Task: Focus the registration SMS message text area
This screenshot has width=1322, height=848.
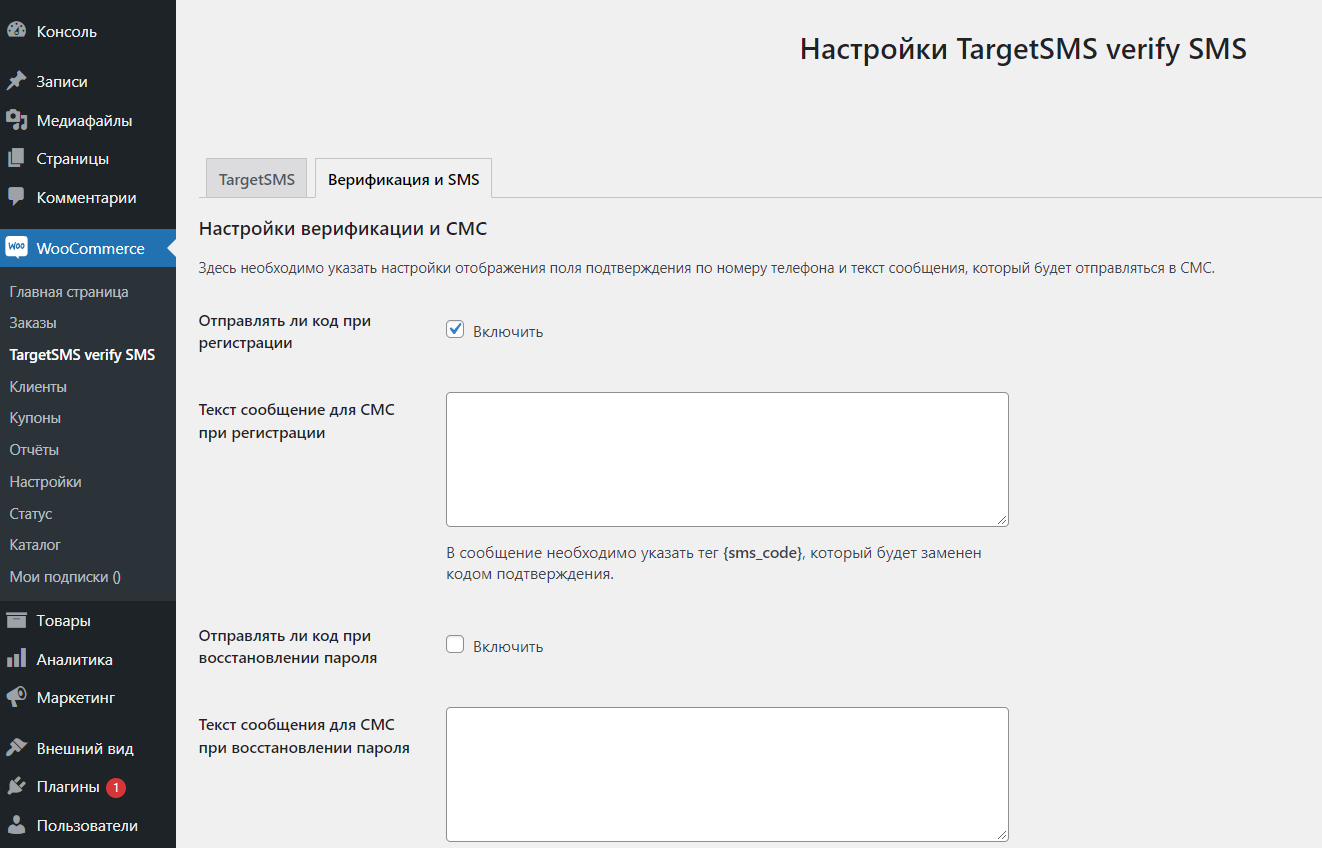Action: (x=727, y=459)
